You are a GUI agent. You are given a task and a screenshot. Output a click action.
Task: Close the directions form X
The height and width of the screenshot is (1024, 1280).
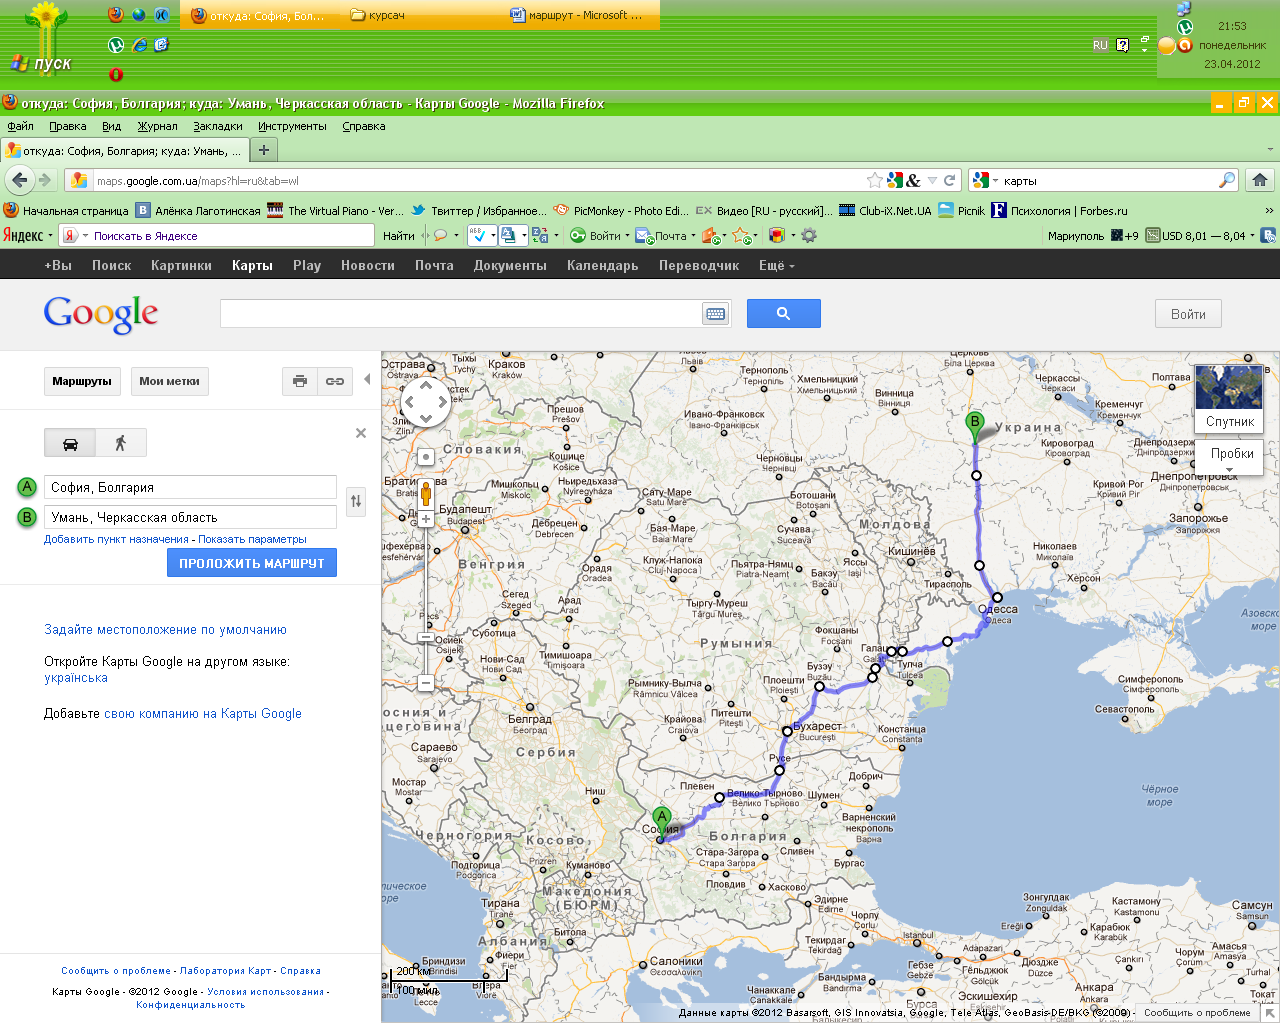click(x=361, y=433)
